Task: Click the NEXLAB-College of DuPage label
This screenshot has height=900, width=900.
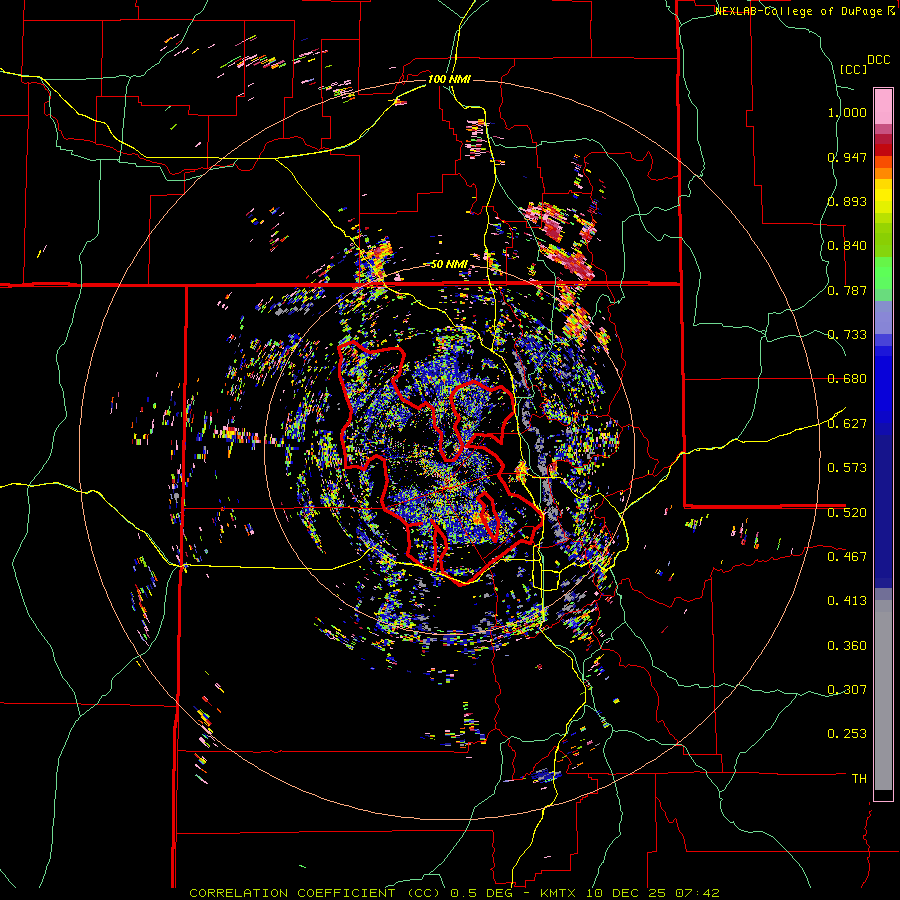Action: coord(799,11)
